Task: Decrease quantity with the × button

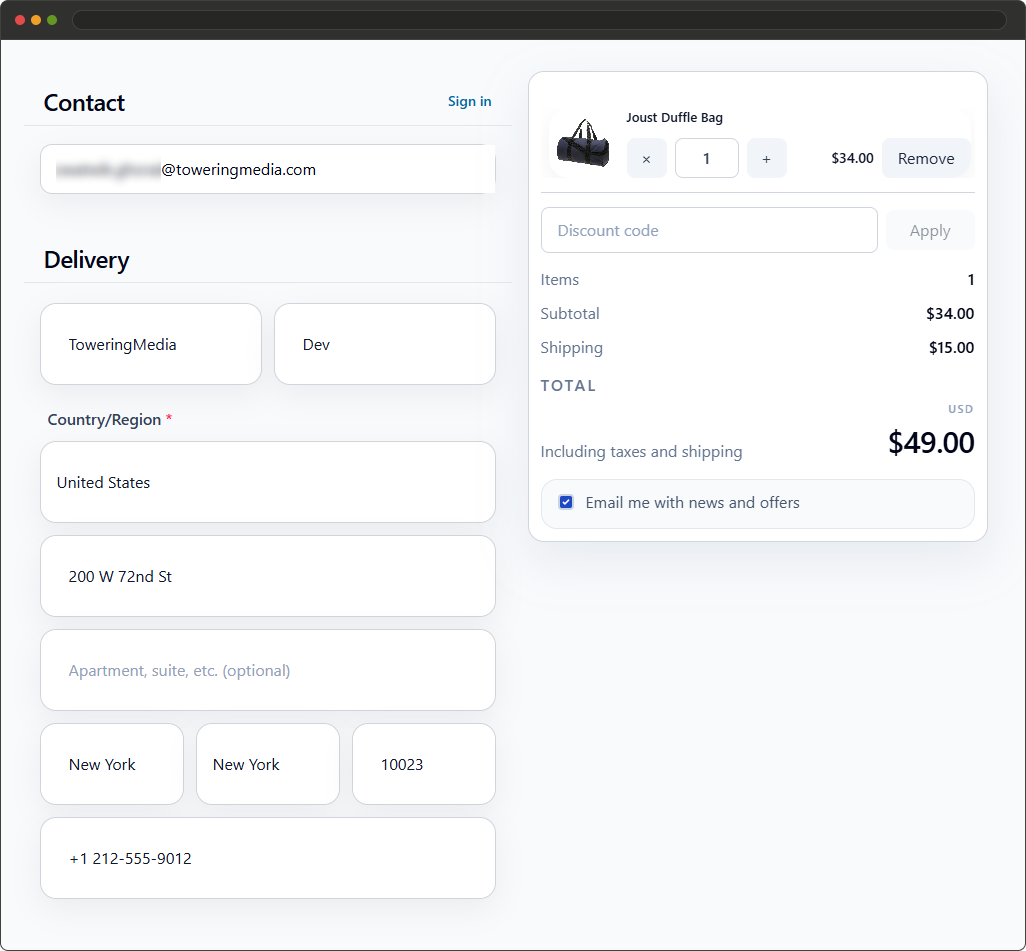Action: click(x=646, y=158)
